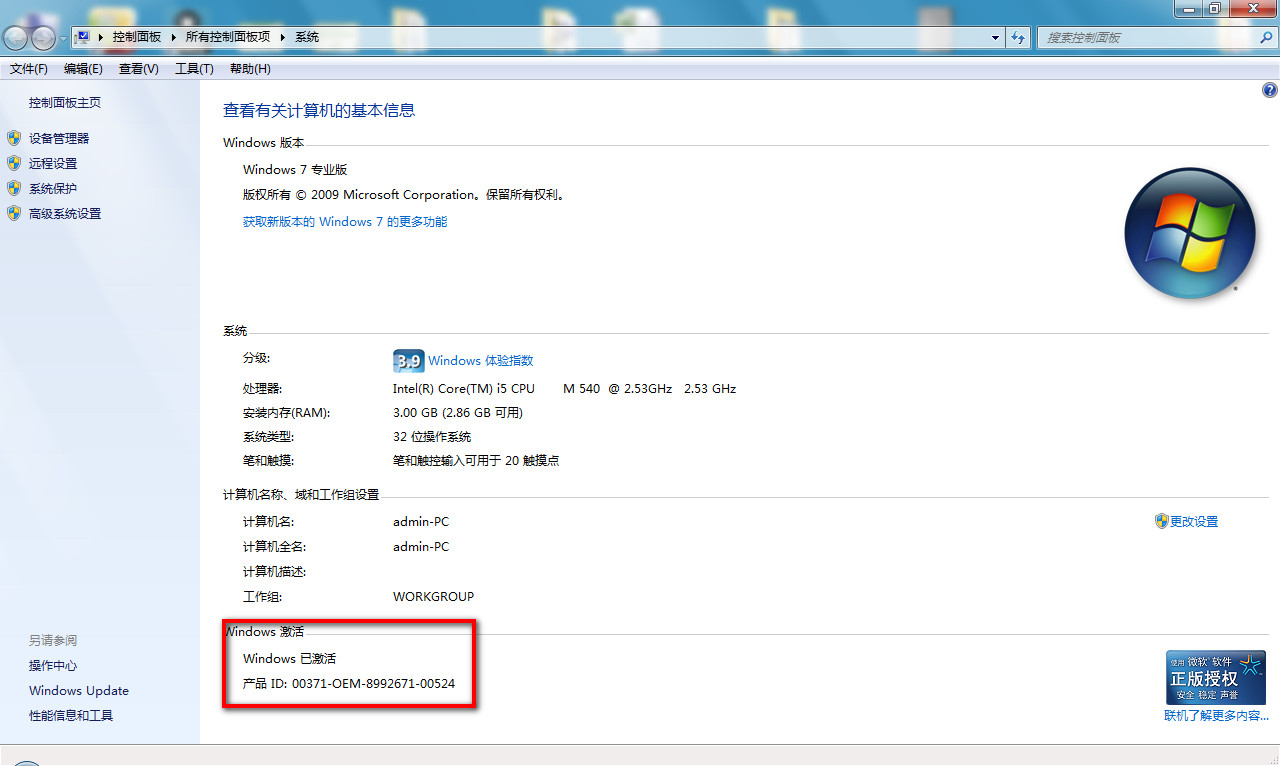
Task: Click the Refresh button beside address bar
Action: coord(1018,38)
